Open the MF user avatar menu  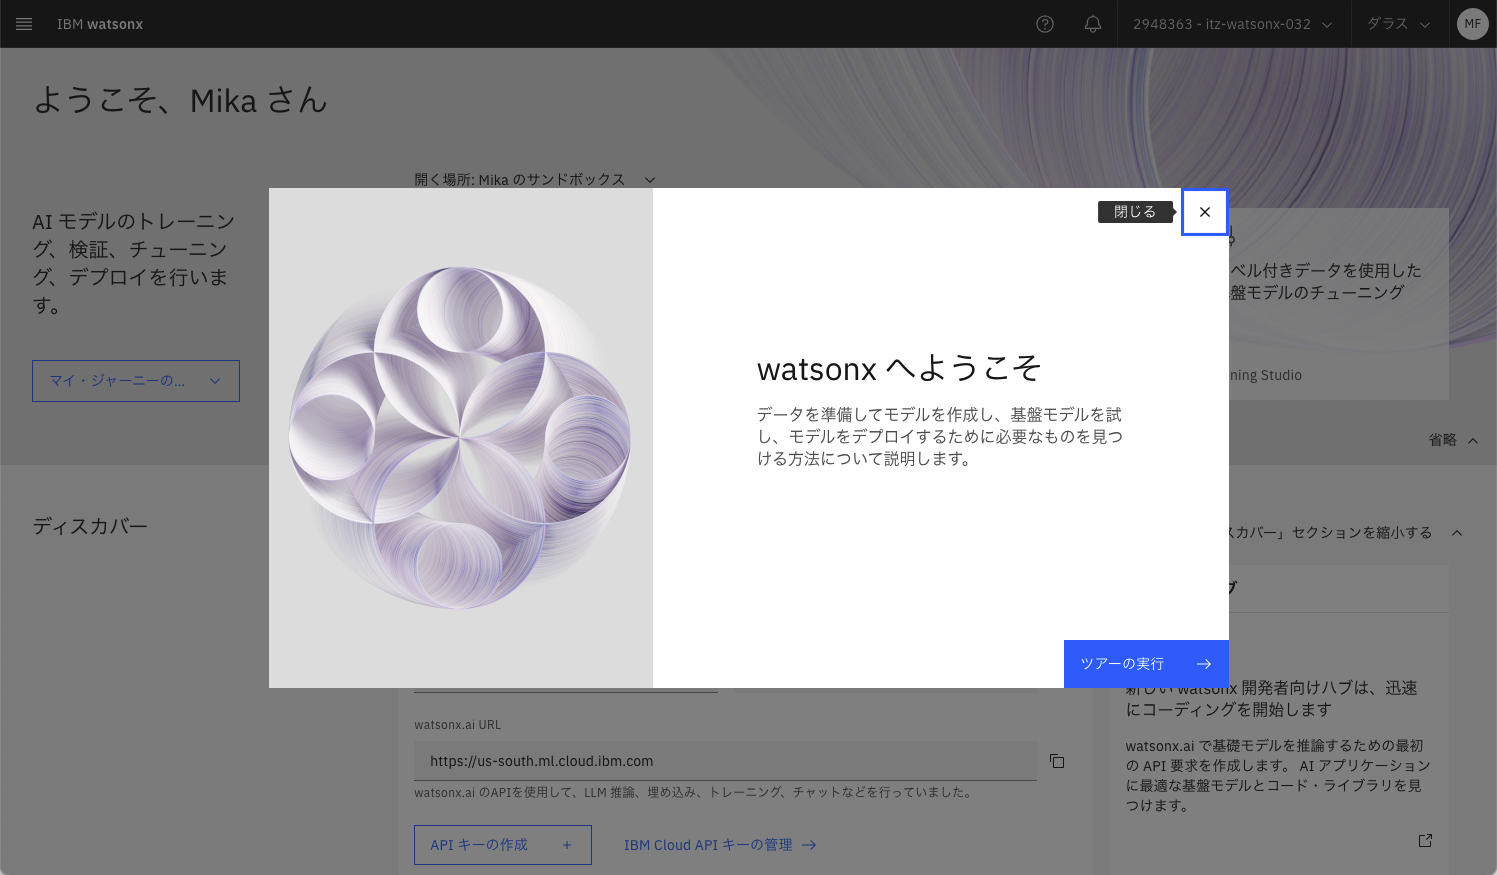[1472, 24]
